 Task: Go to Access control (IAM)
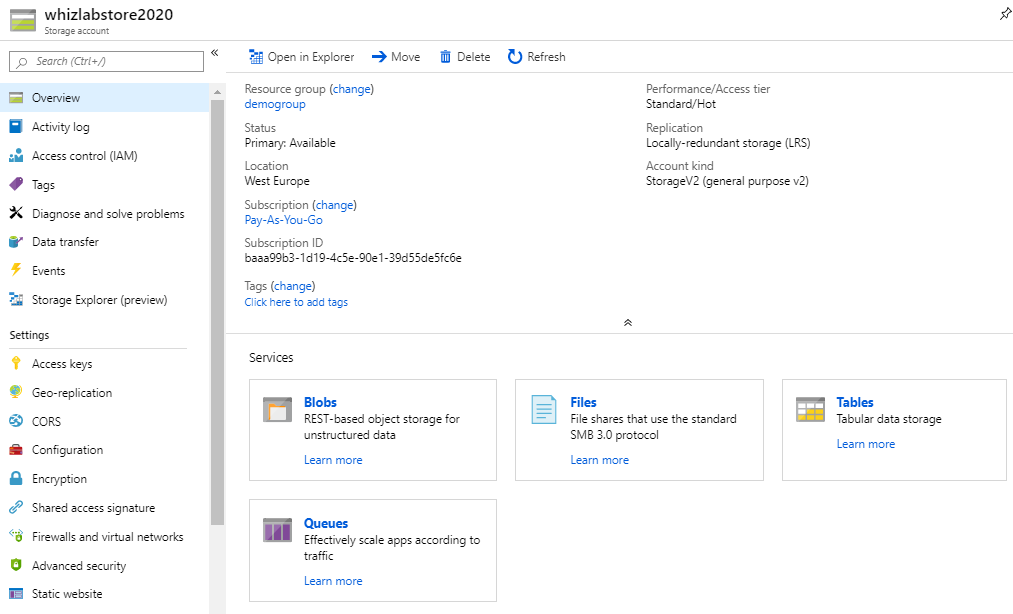coord(105,156)
